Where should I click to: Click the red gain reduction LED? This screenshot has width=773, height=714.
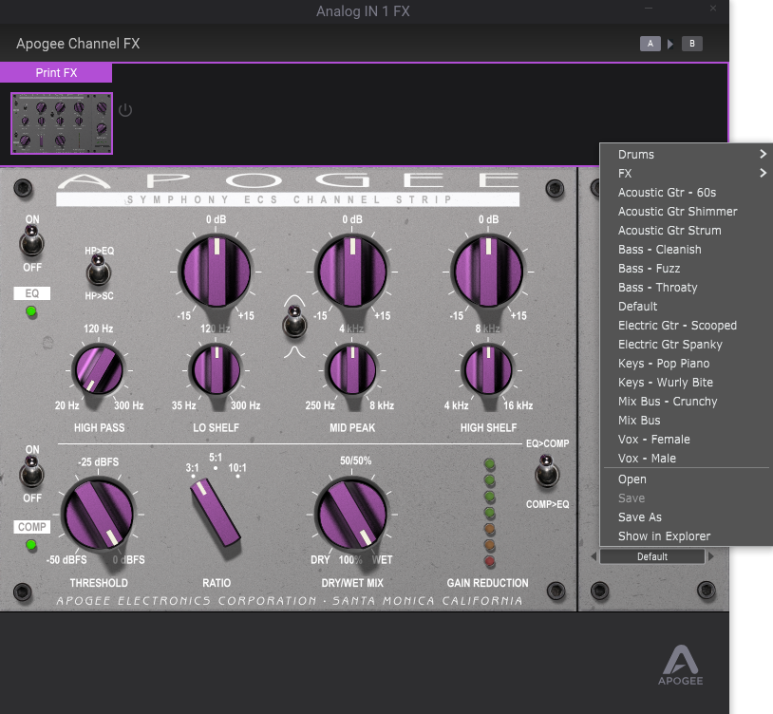coord(489,561)
